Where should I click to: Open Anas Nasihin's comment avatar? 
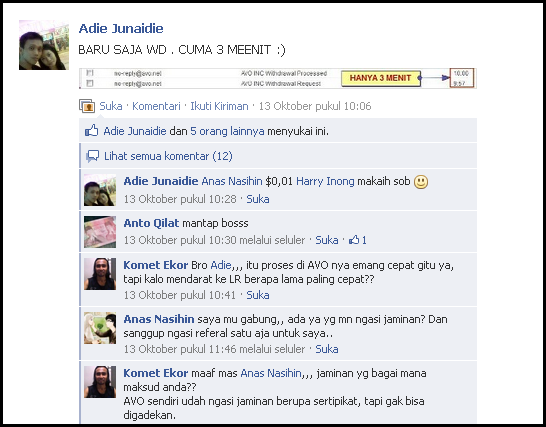[x=100, y=328]
